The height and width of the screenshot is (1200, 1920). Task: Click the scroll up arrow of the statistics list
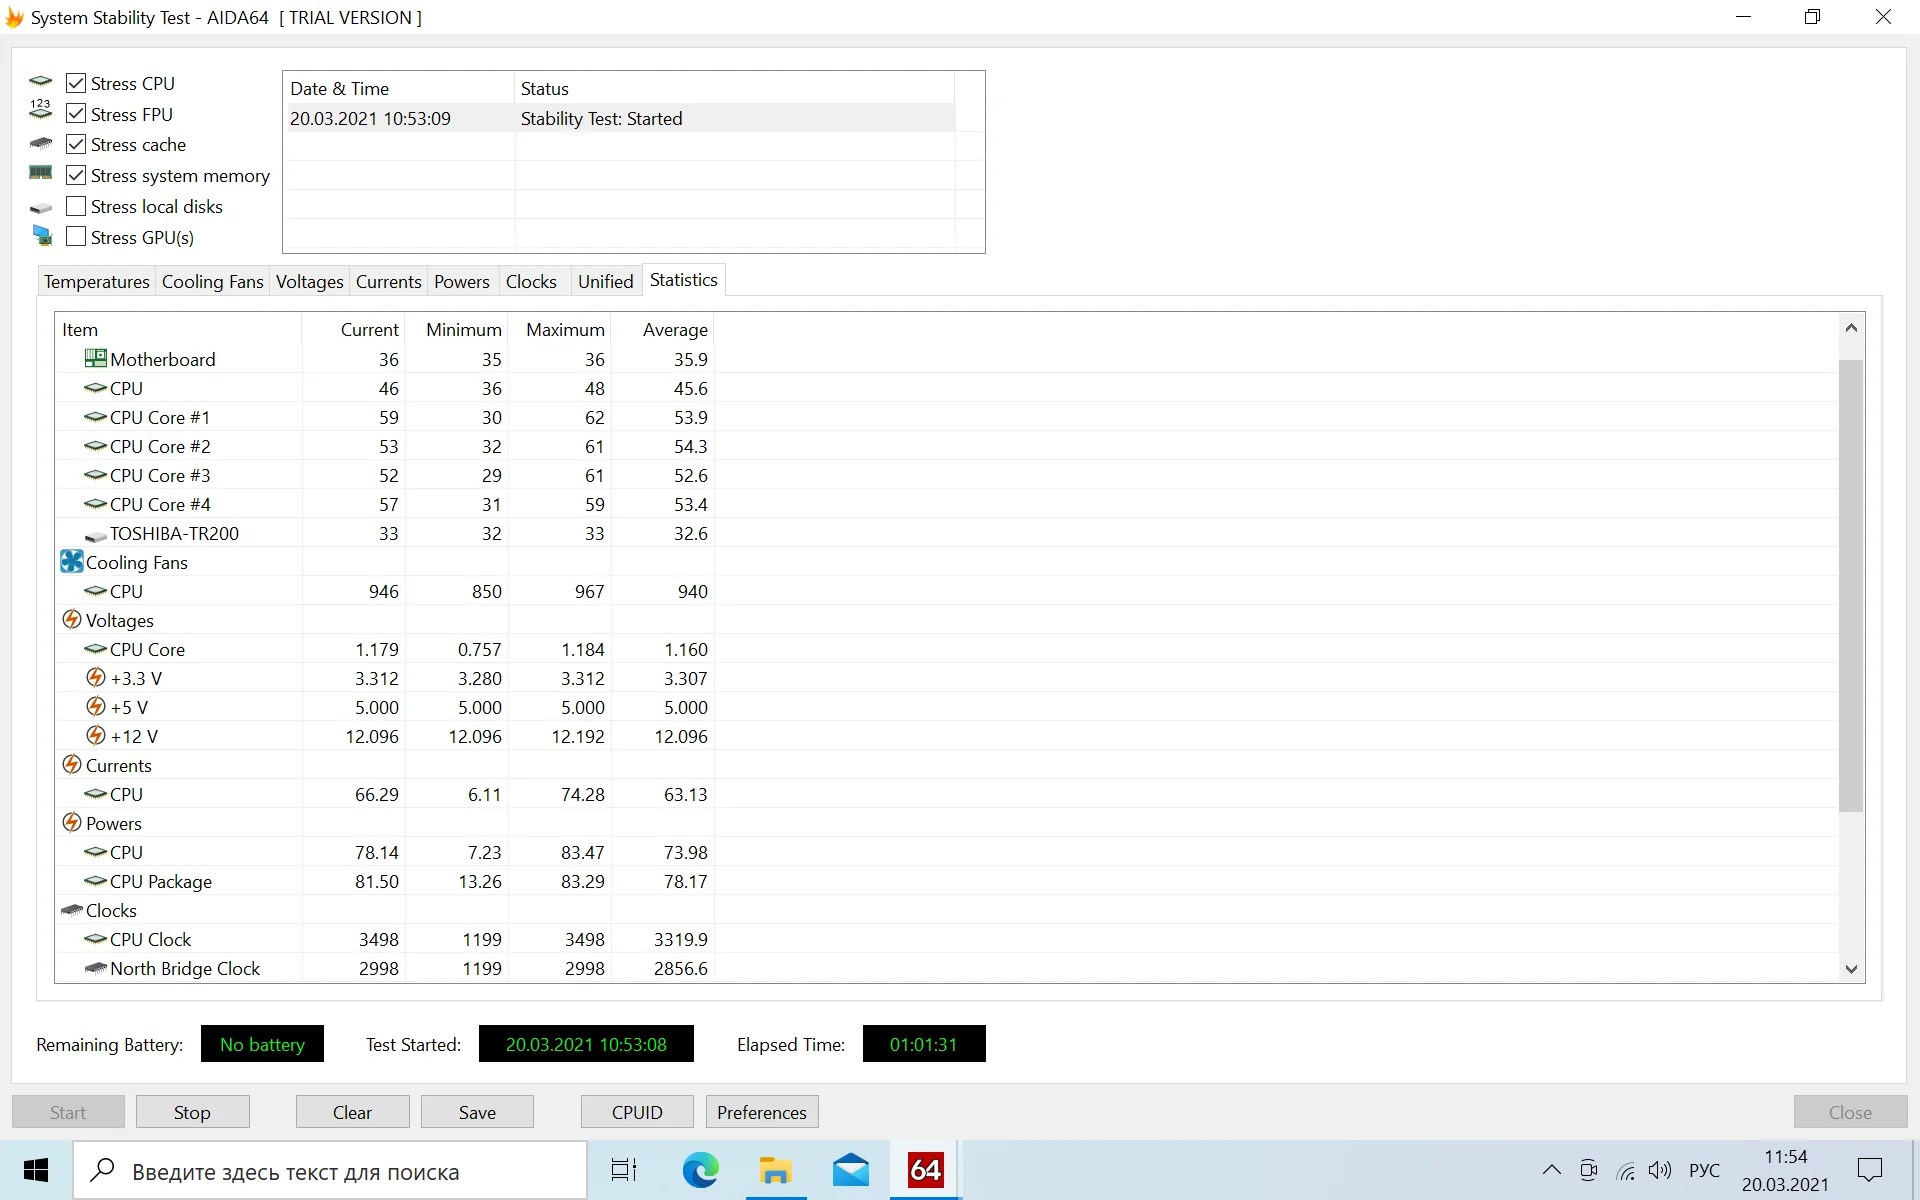[1851, 328]
